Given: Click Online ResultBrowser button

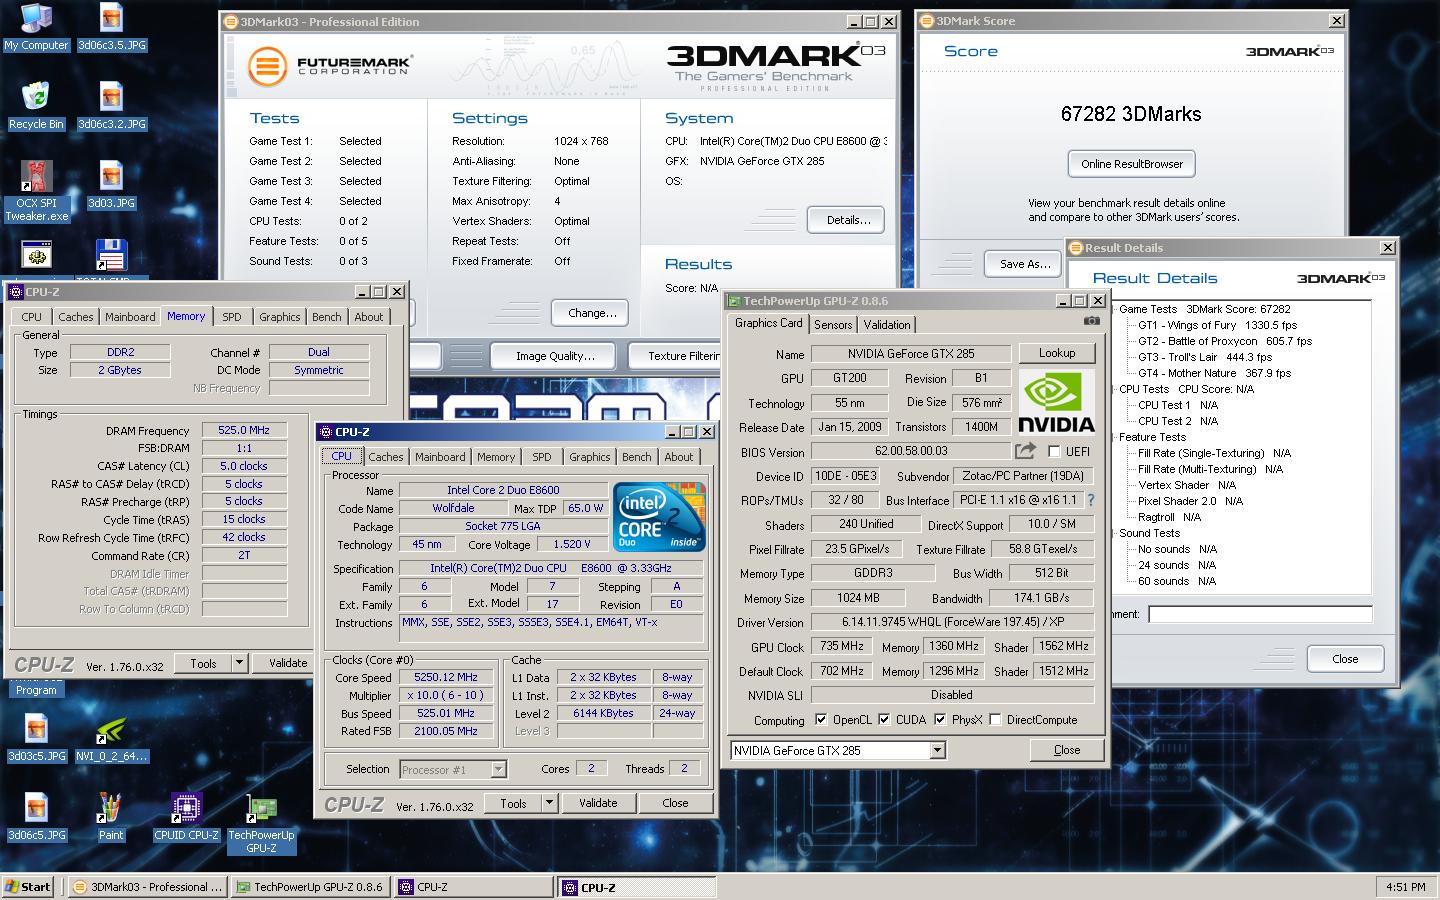Looking at the screenshot, I should [1131, 164].
